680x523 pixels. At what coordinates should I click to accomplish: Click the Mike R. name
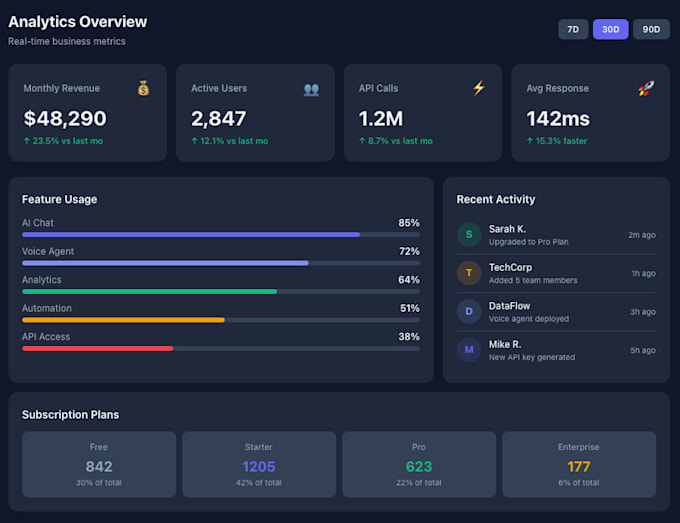tap(505, 344)
